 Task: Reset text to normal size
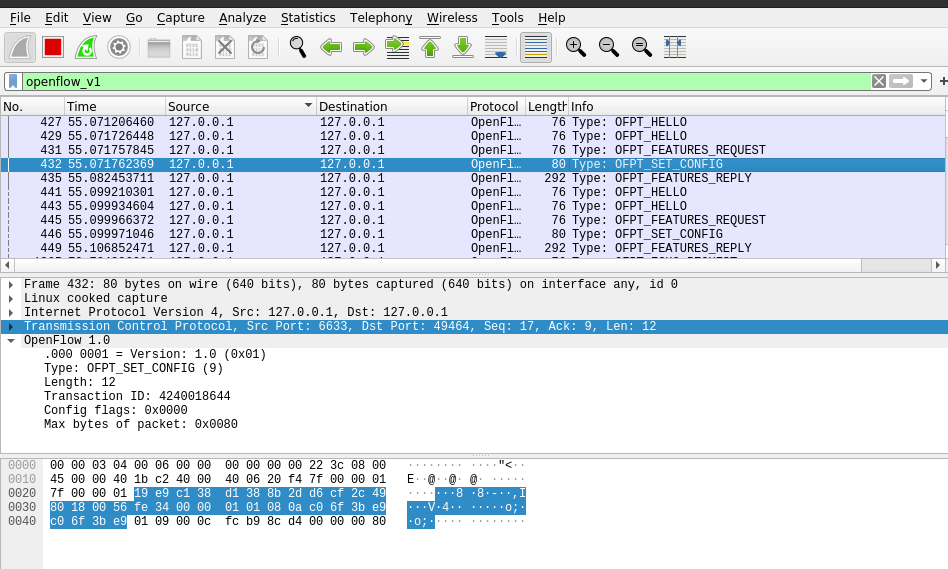click(641, 47)
